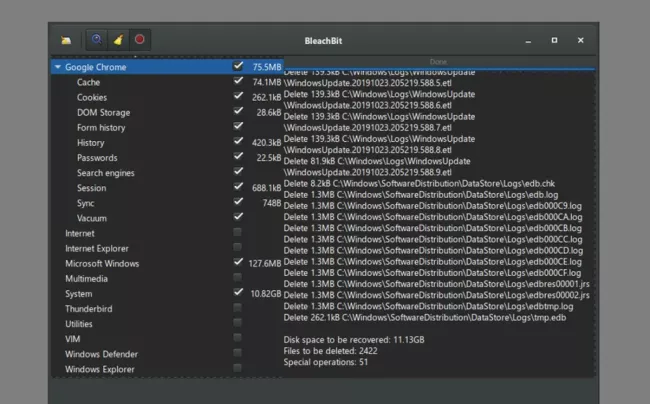The width and height of the screenshot is (650, 404).
Task: Click 'Disk space to be recovered: 11.13GB' line
Action: click(x=354, y=340)
